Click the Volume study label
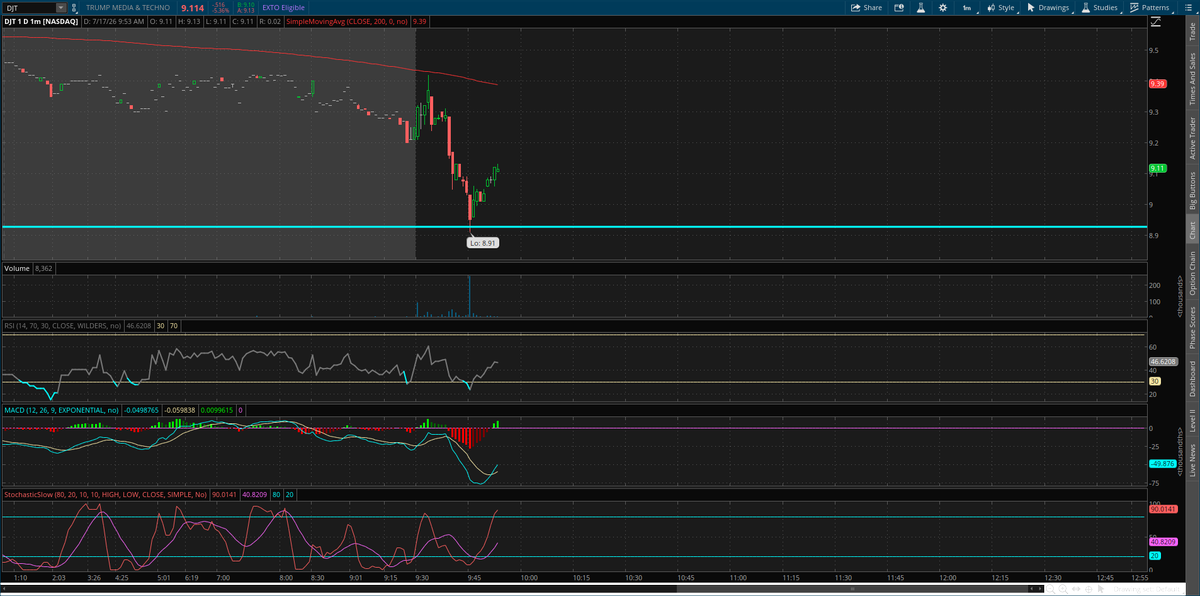Viewport: 1200px width, 596px height. coord(16,268)
